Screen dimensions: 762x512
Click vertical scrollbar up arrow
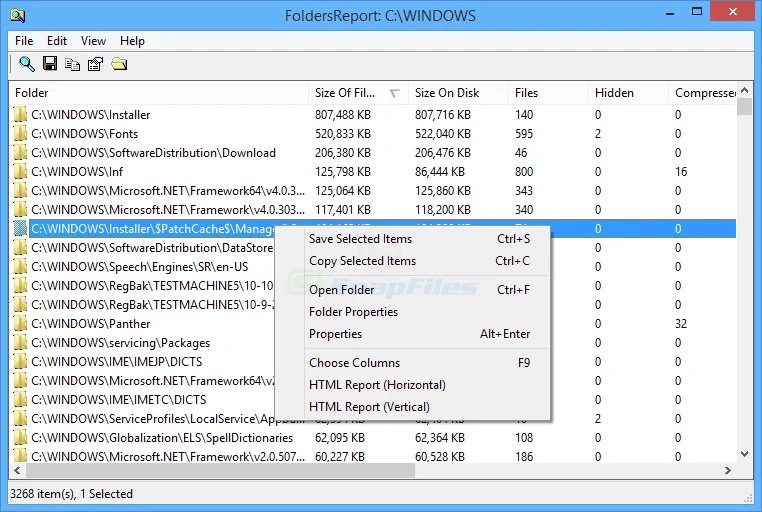pos(745,90)
